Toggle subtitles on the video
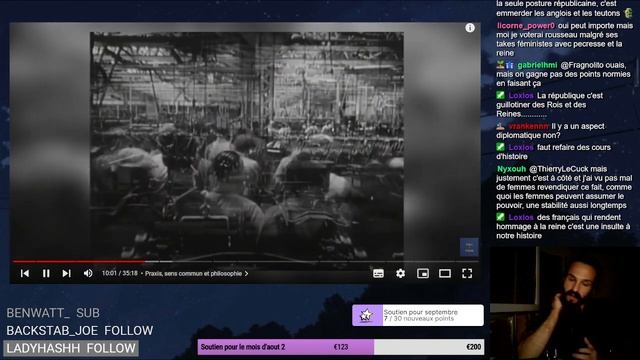Viewport: 640px width, 360px height. [378, 273]
